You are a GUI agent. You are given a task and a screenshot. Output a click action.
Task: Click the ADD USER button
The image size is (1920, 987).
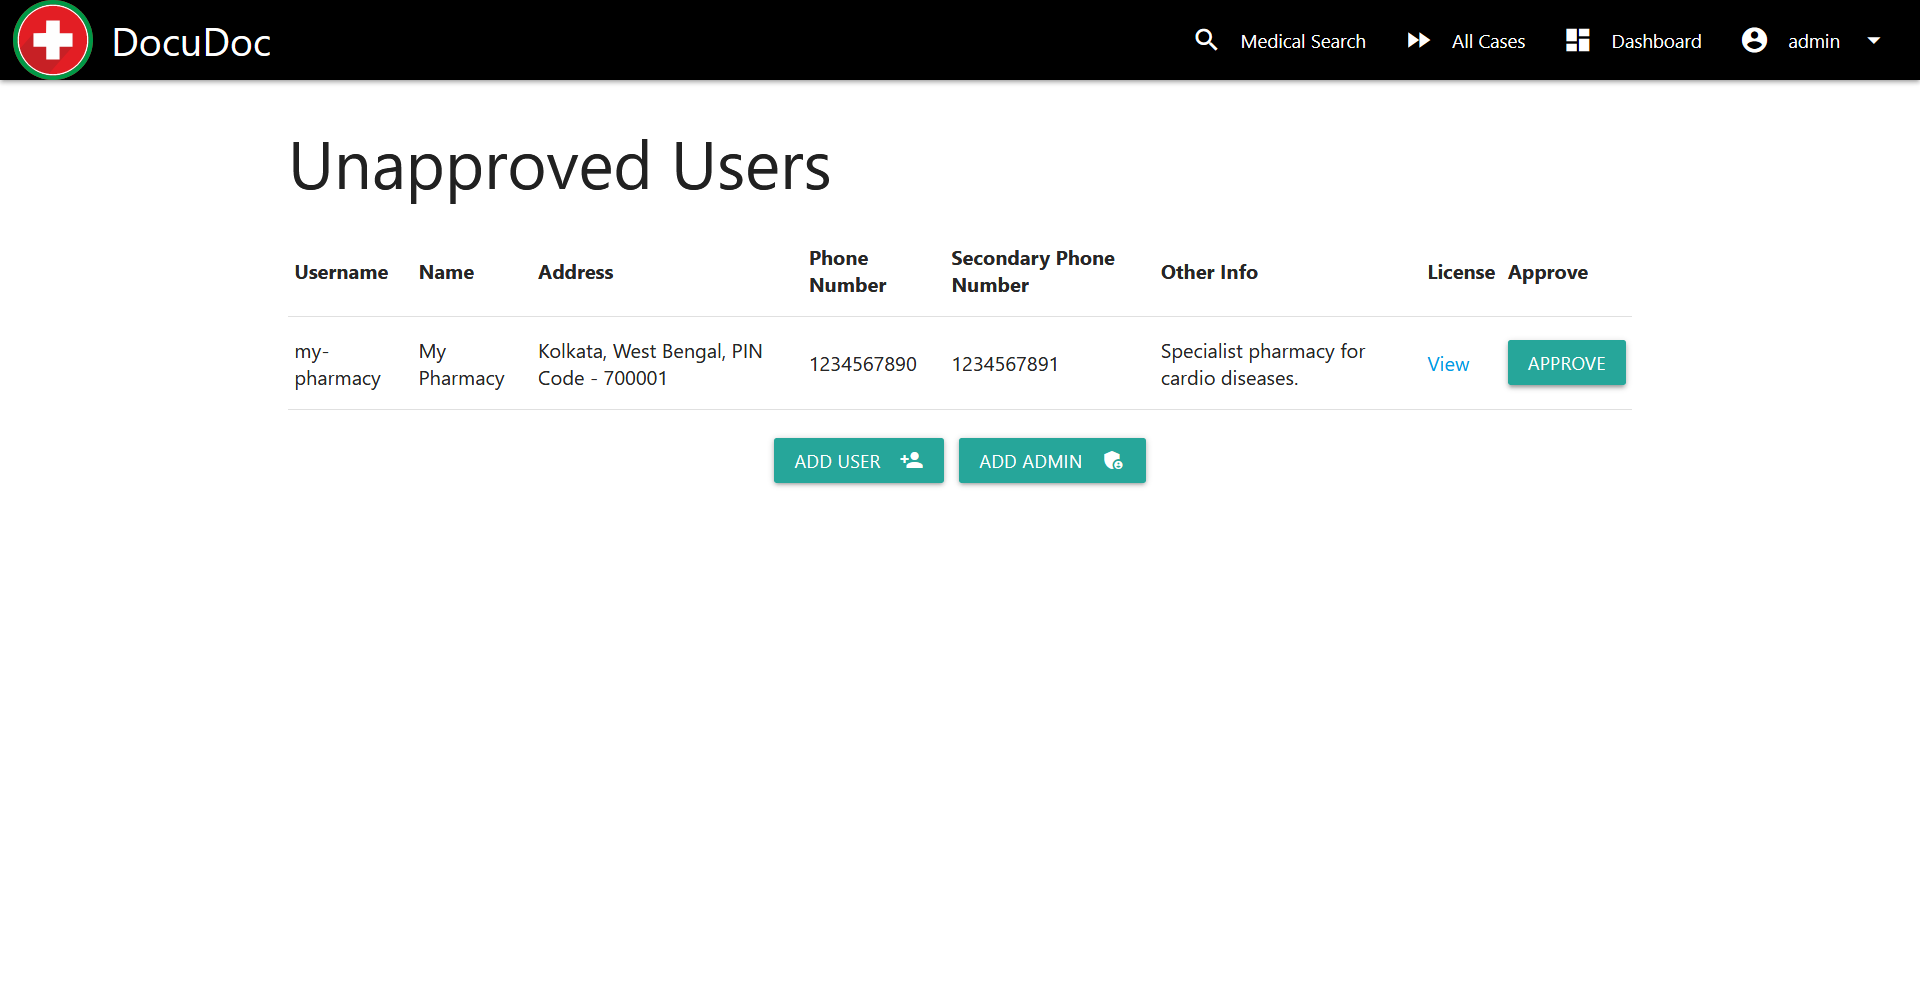click(x=858, y=460)
